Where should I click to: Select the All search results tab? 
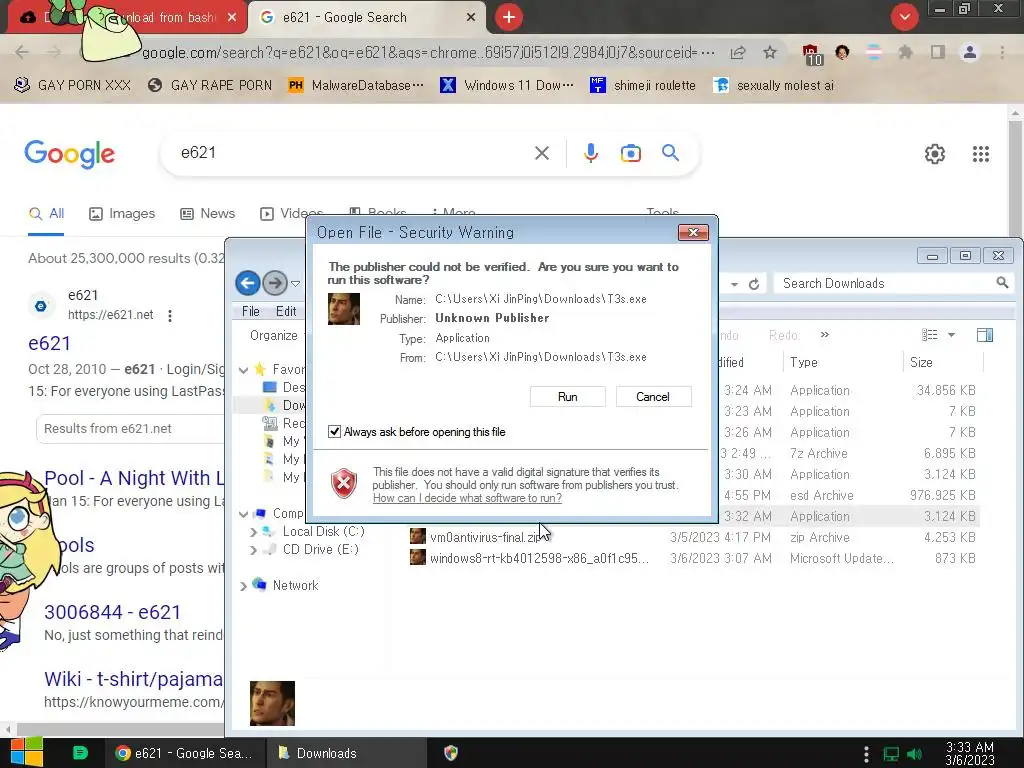point(46,214)
